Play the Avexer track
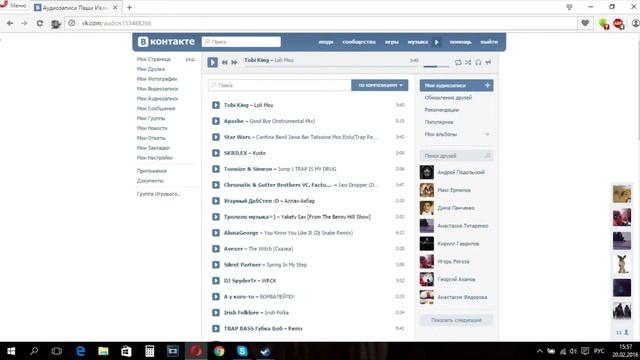640x360 pixels. coord(216,249)
